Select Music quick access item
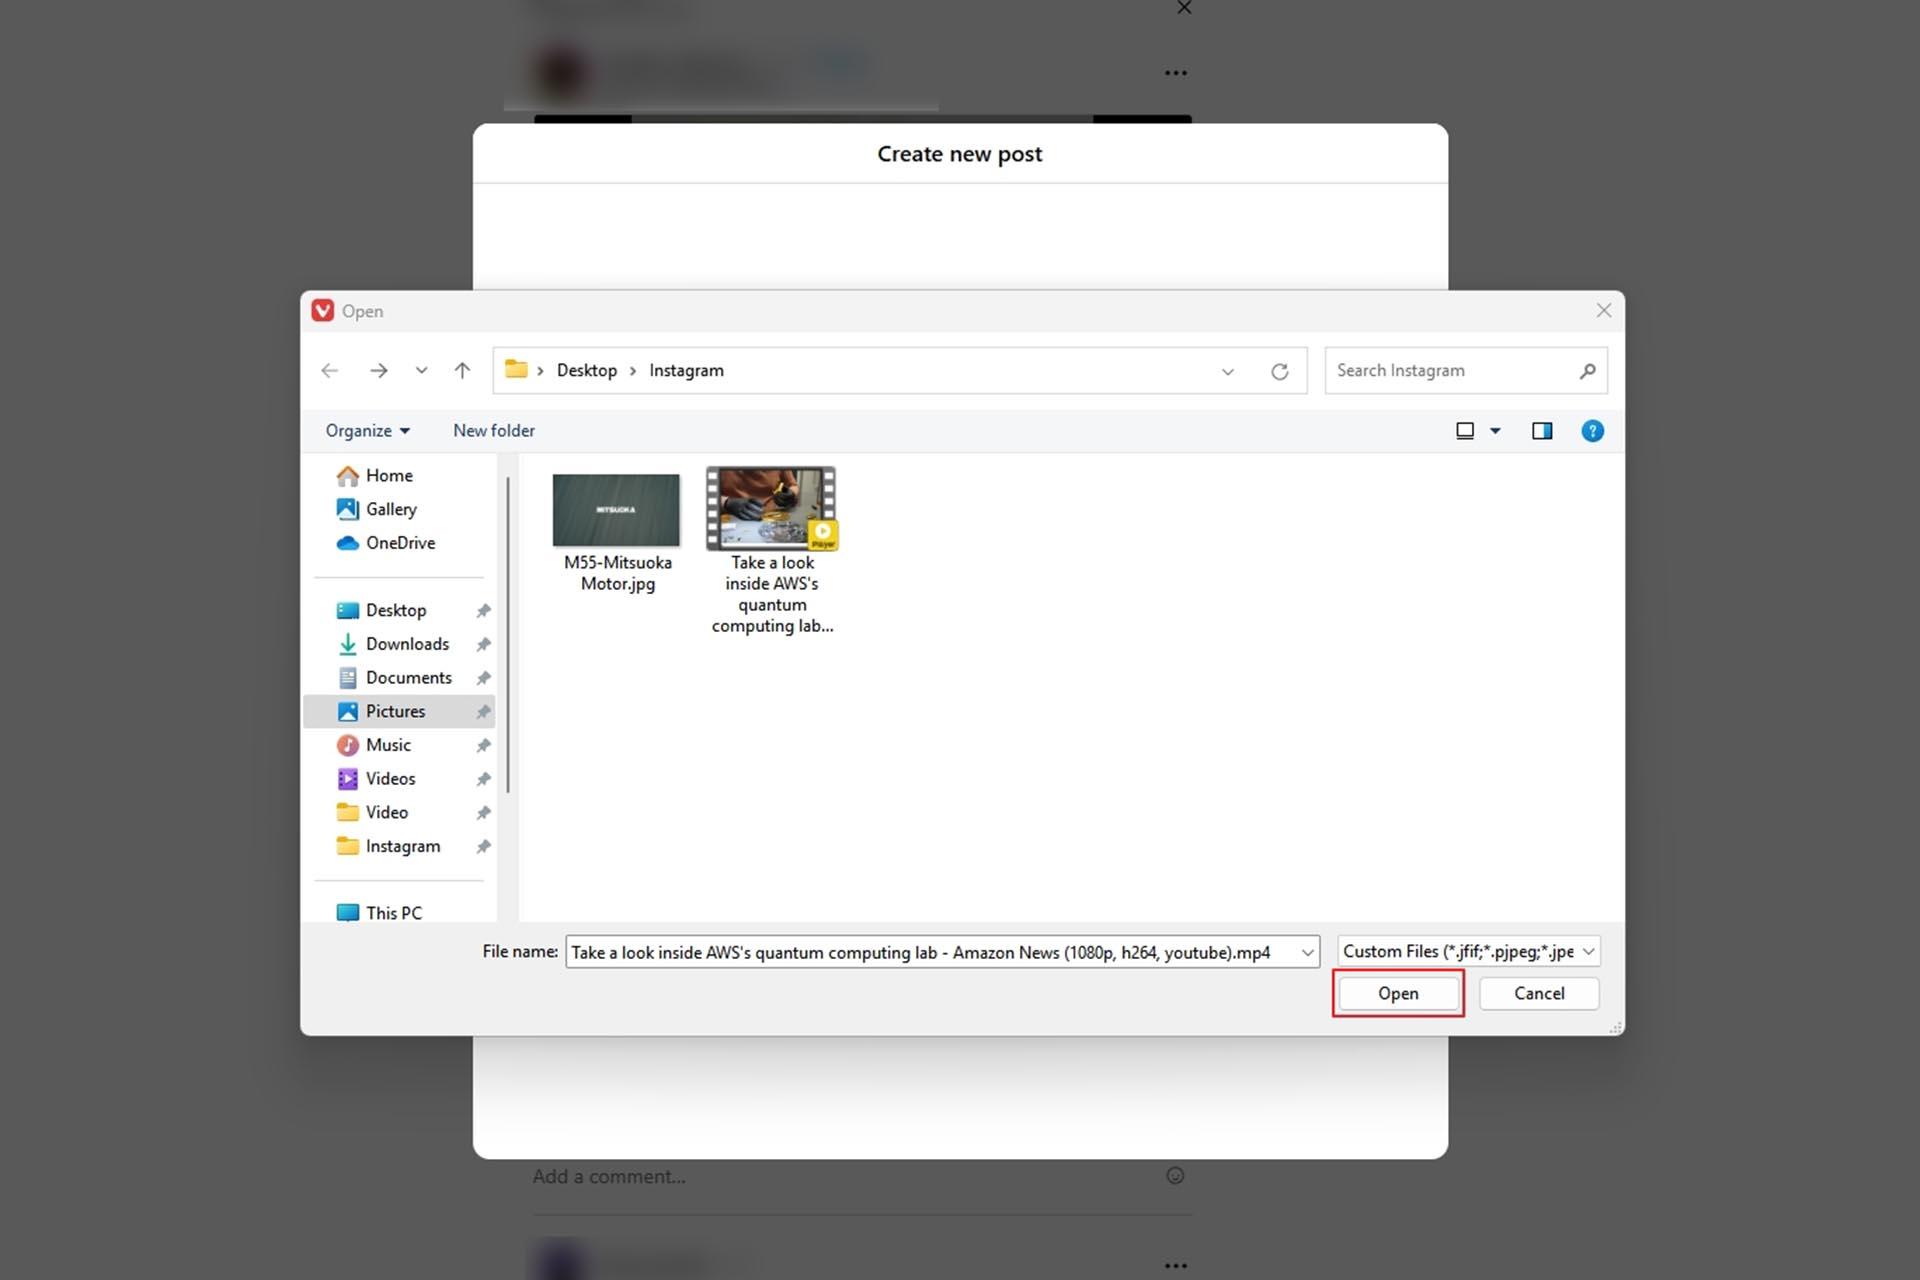Viewport: 1920px width, 1280px height. click(388, 745)
